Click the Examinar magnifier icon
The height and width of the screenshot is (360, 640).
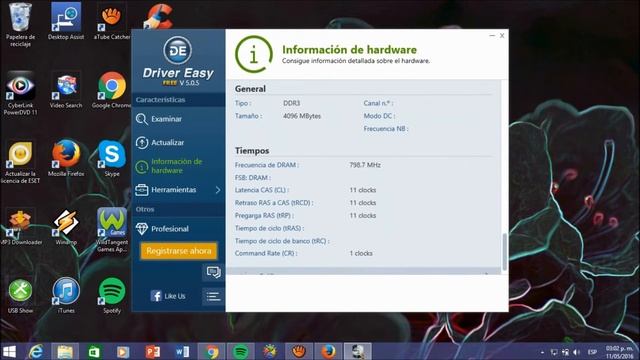pyautogui.click(x=142, y=119)
